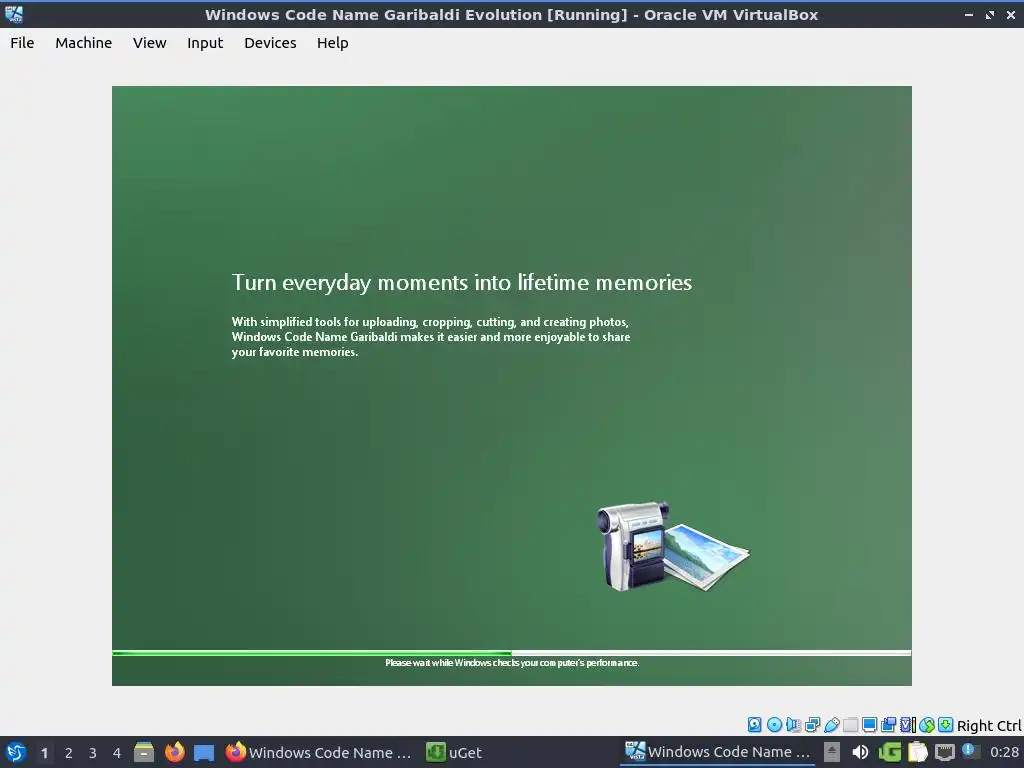Switch to the uGet taskbar window
Viewport: 1024px width, 768px height.
pos(455,752)
